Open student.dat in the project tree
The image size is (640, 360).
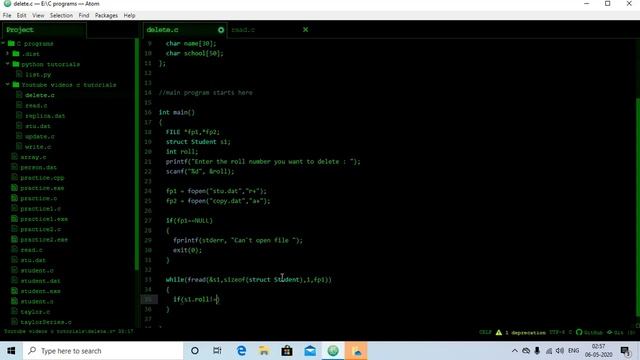[40, 281]
